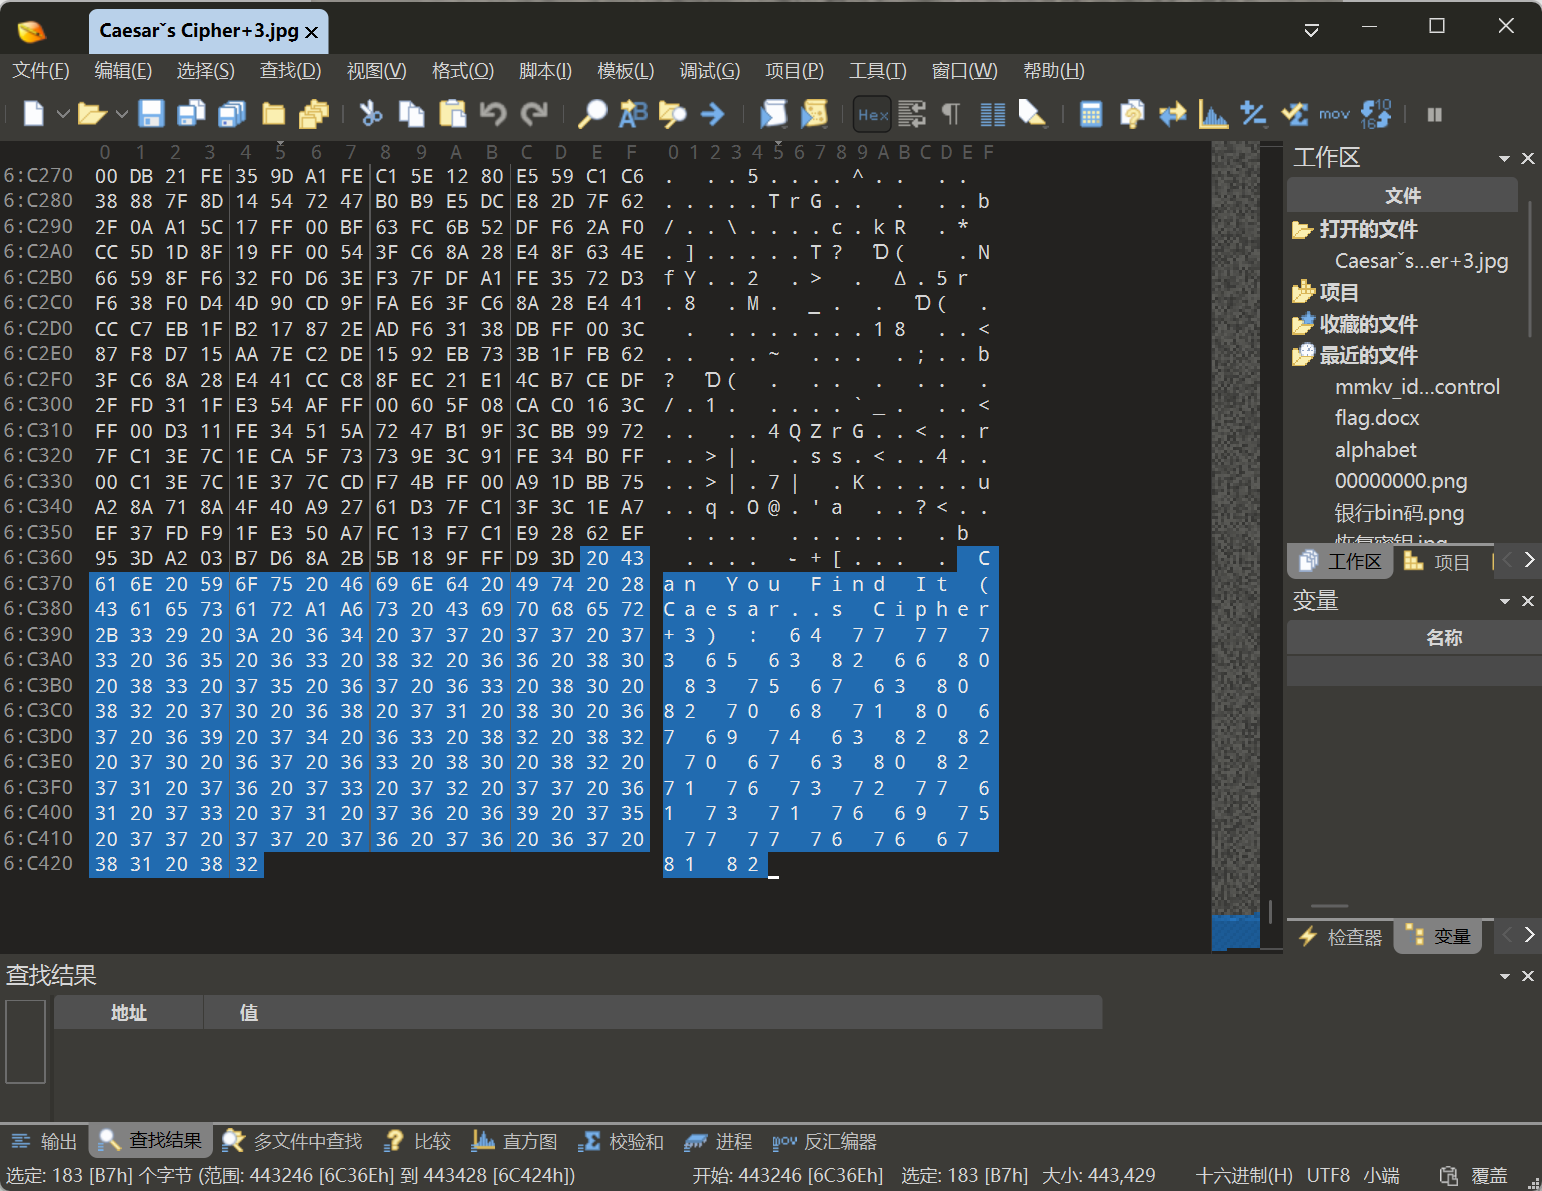Expand the Open file dropdown arrow
This screenshot has height=1191, width=1542.
(122, 114)
